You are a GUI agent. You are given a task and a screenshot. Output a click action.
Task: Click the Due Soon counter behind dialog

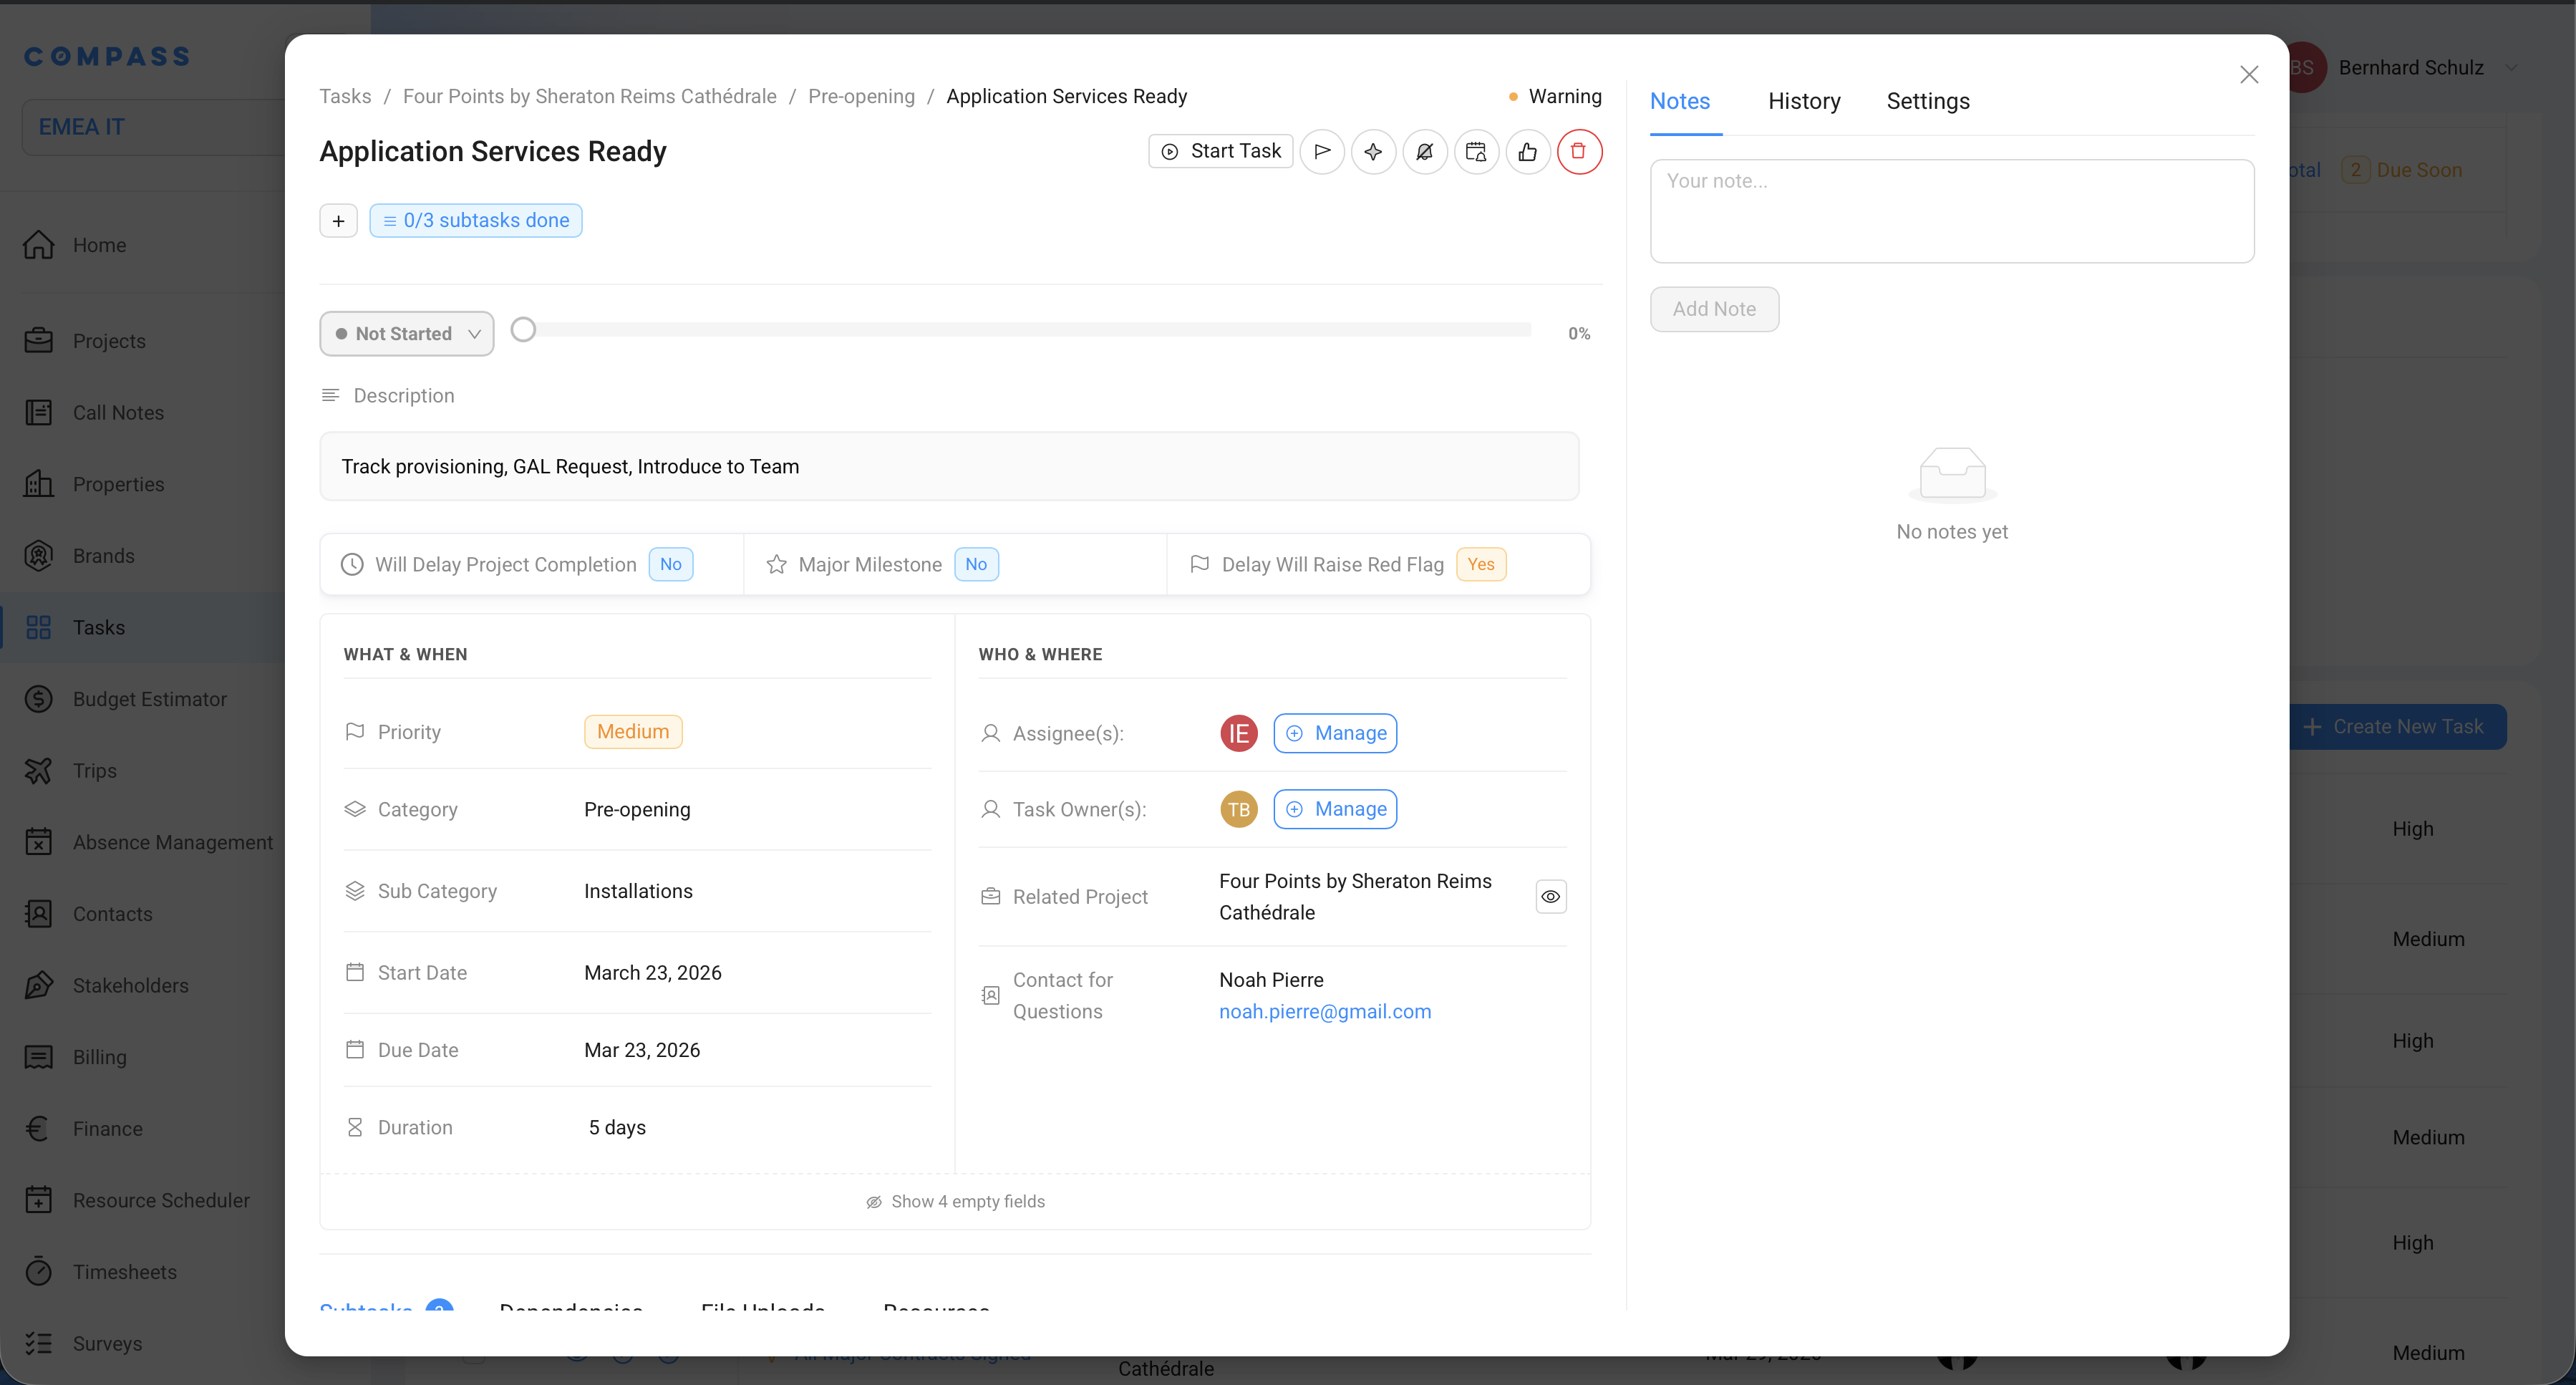(x=2402, y=170)
